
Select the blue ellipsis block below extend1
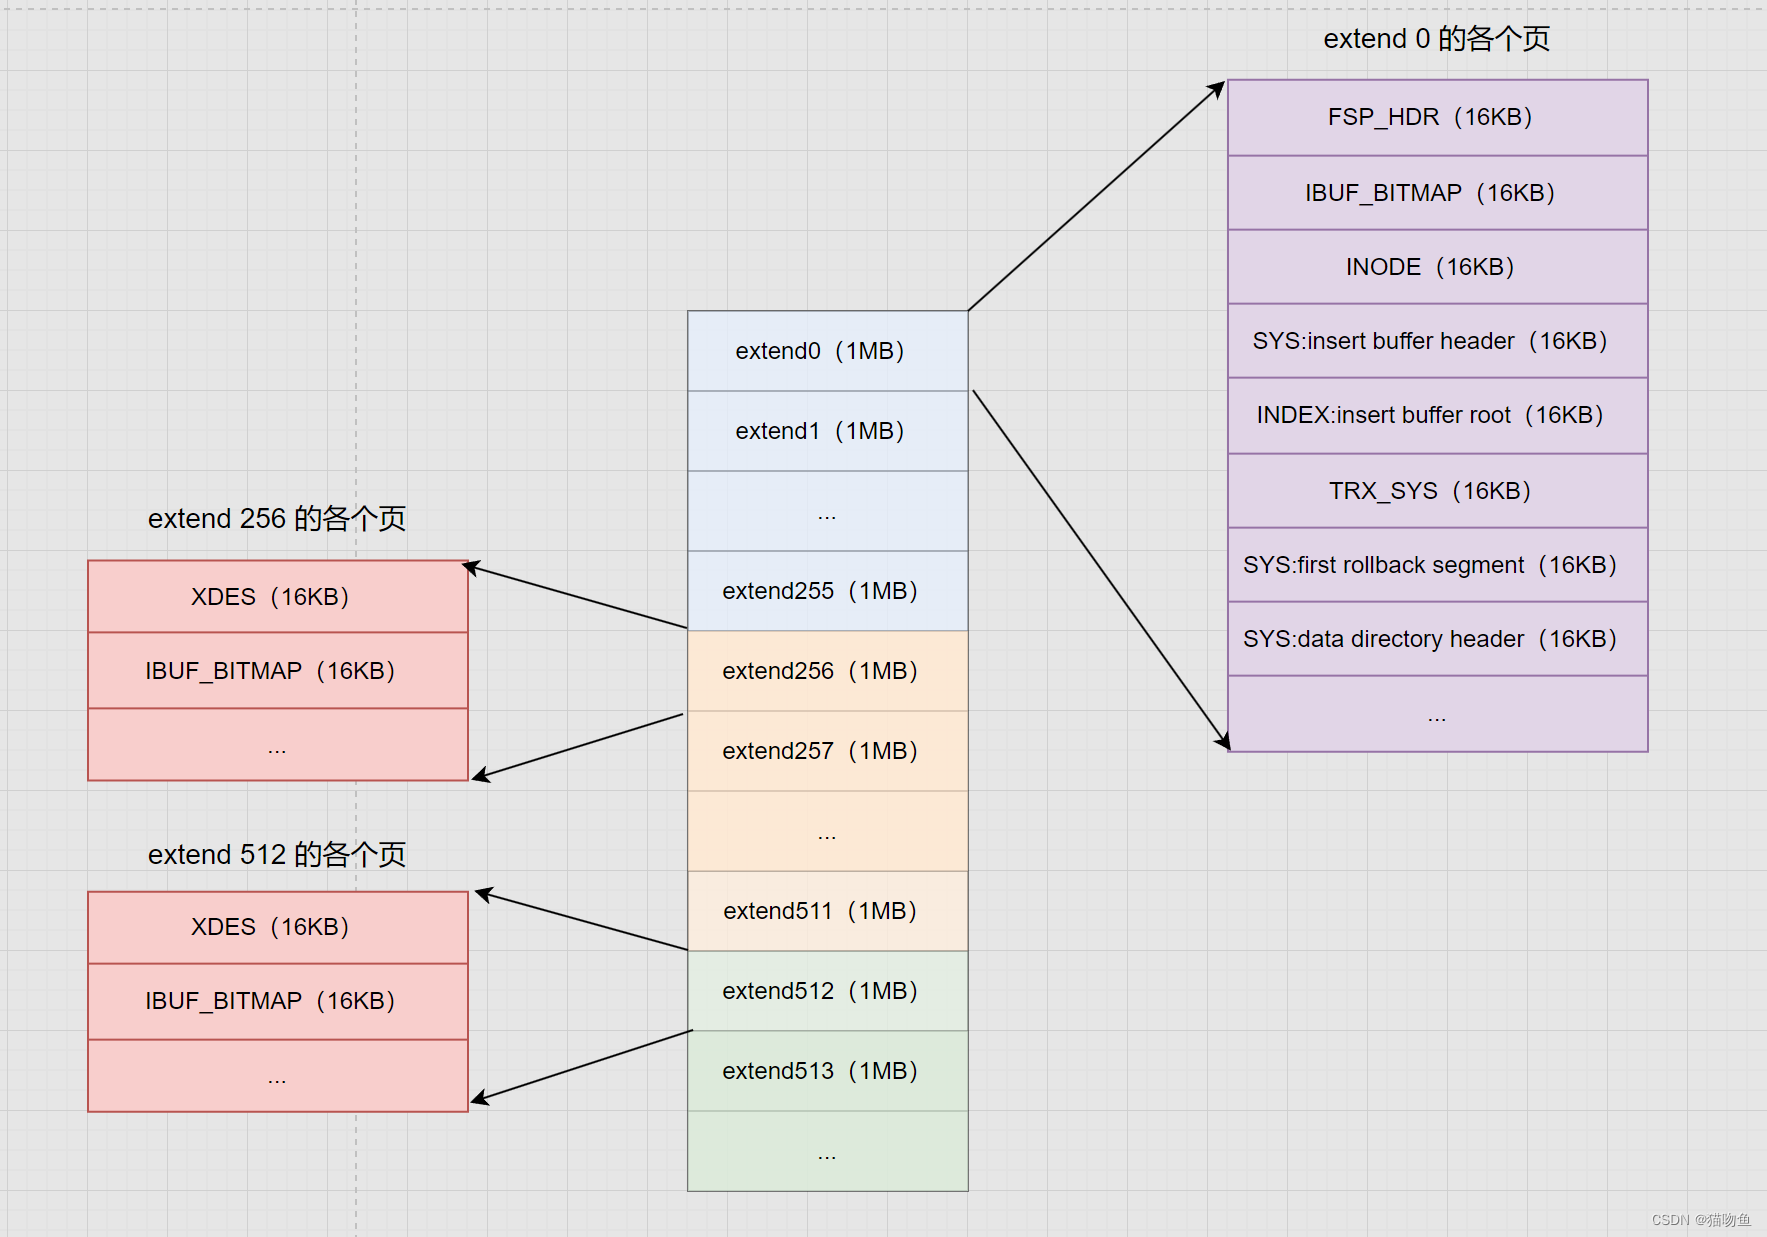coord(827,511)
